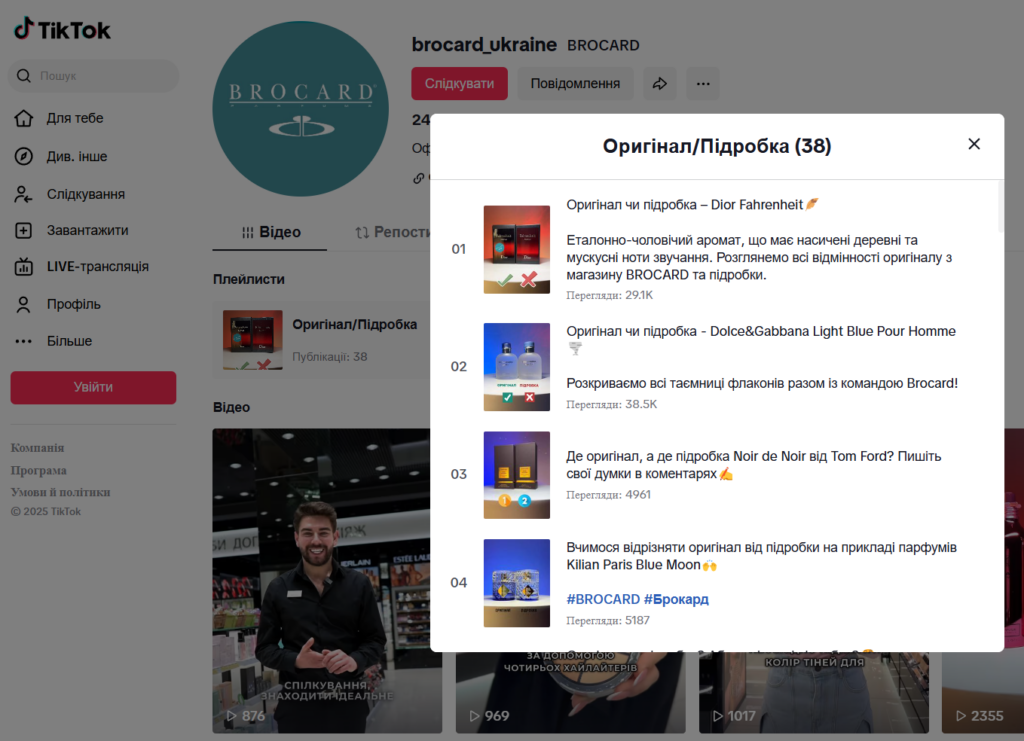This screenshot has height=741, width=1024.
Task: Click the home icon beside Для тебе
Action: tap(24, 118)
